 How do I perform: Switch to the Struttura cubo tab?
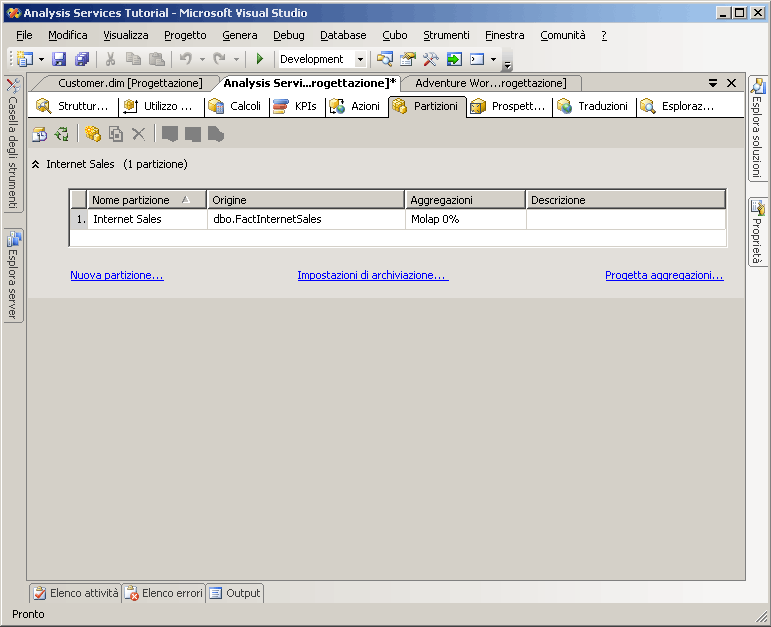(x=72, y=106)
